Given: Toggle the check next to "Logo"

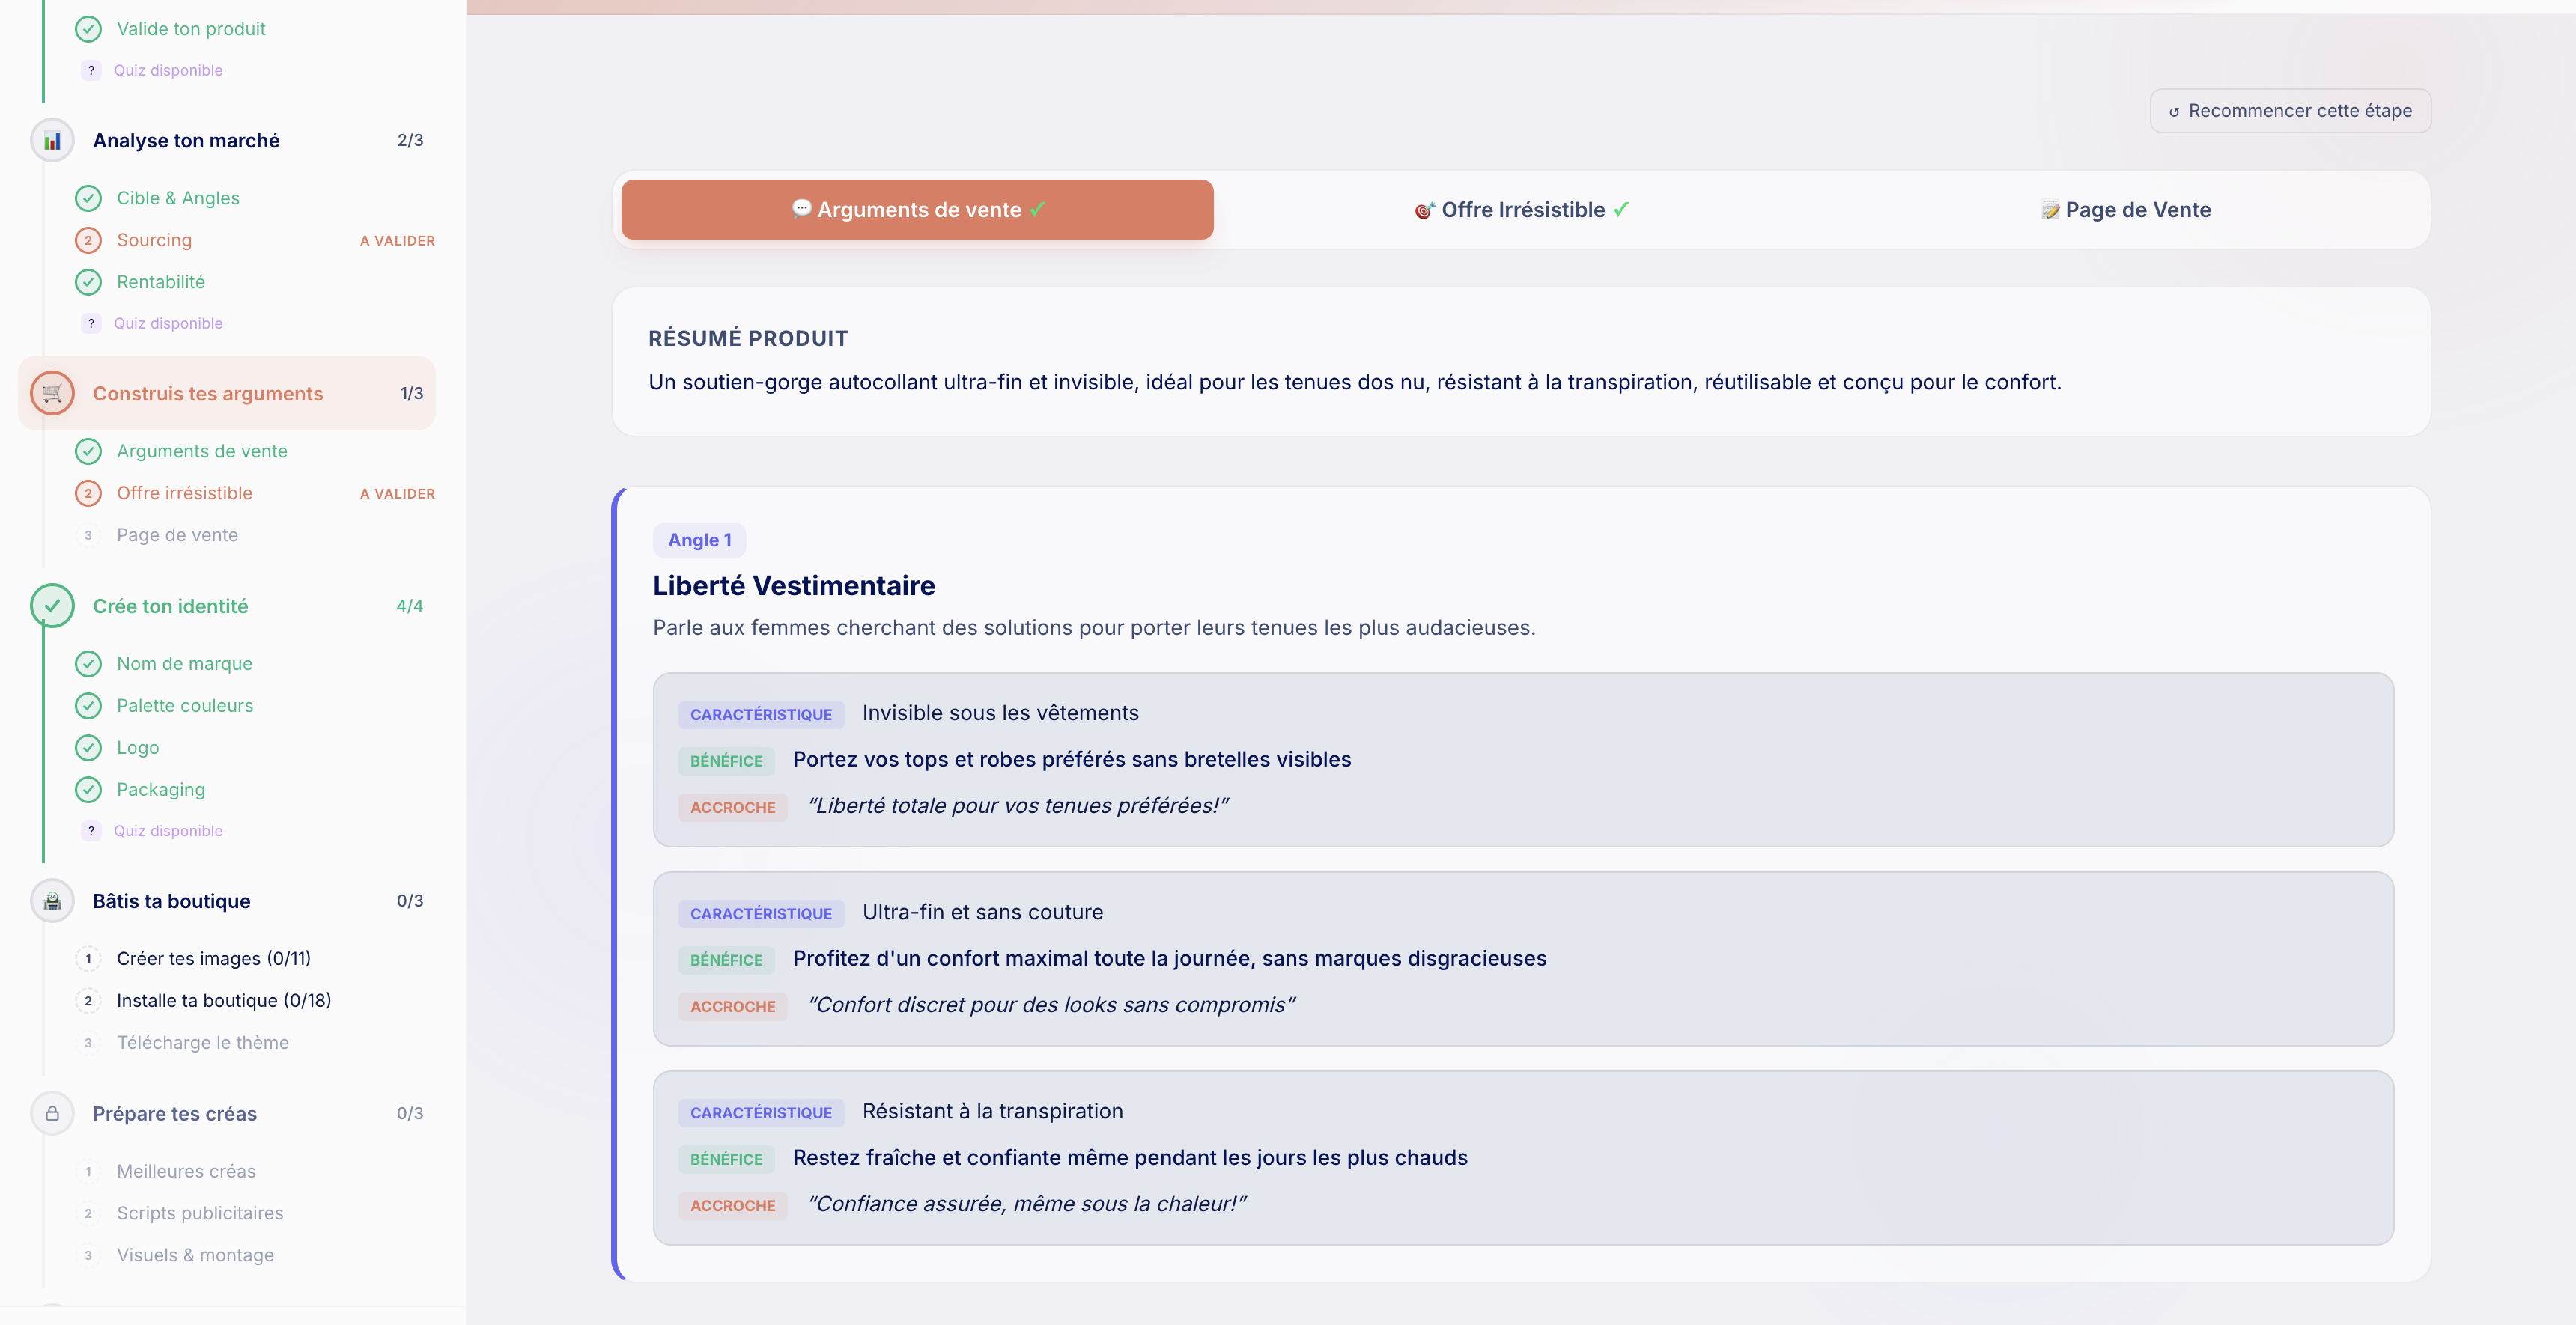Looking at the screenshot, I should pos(90,747).
